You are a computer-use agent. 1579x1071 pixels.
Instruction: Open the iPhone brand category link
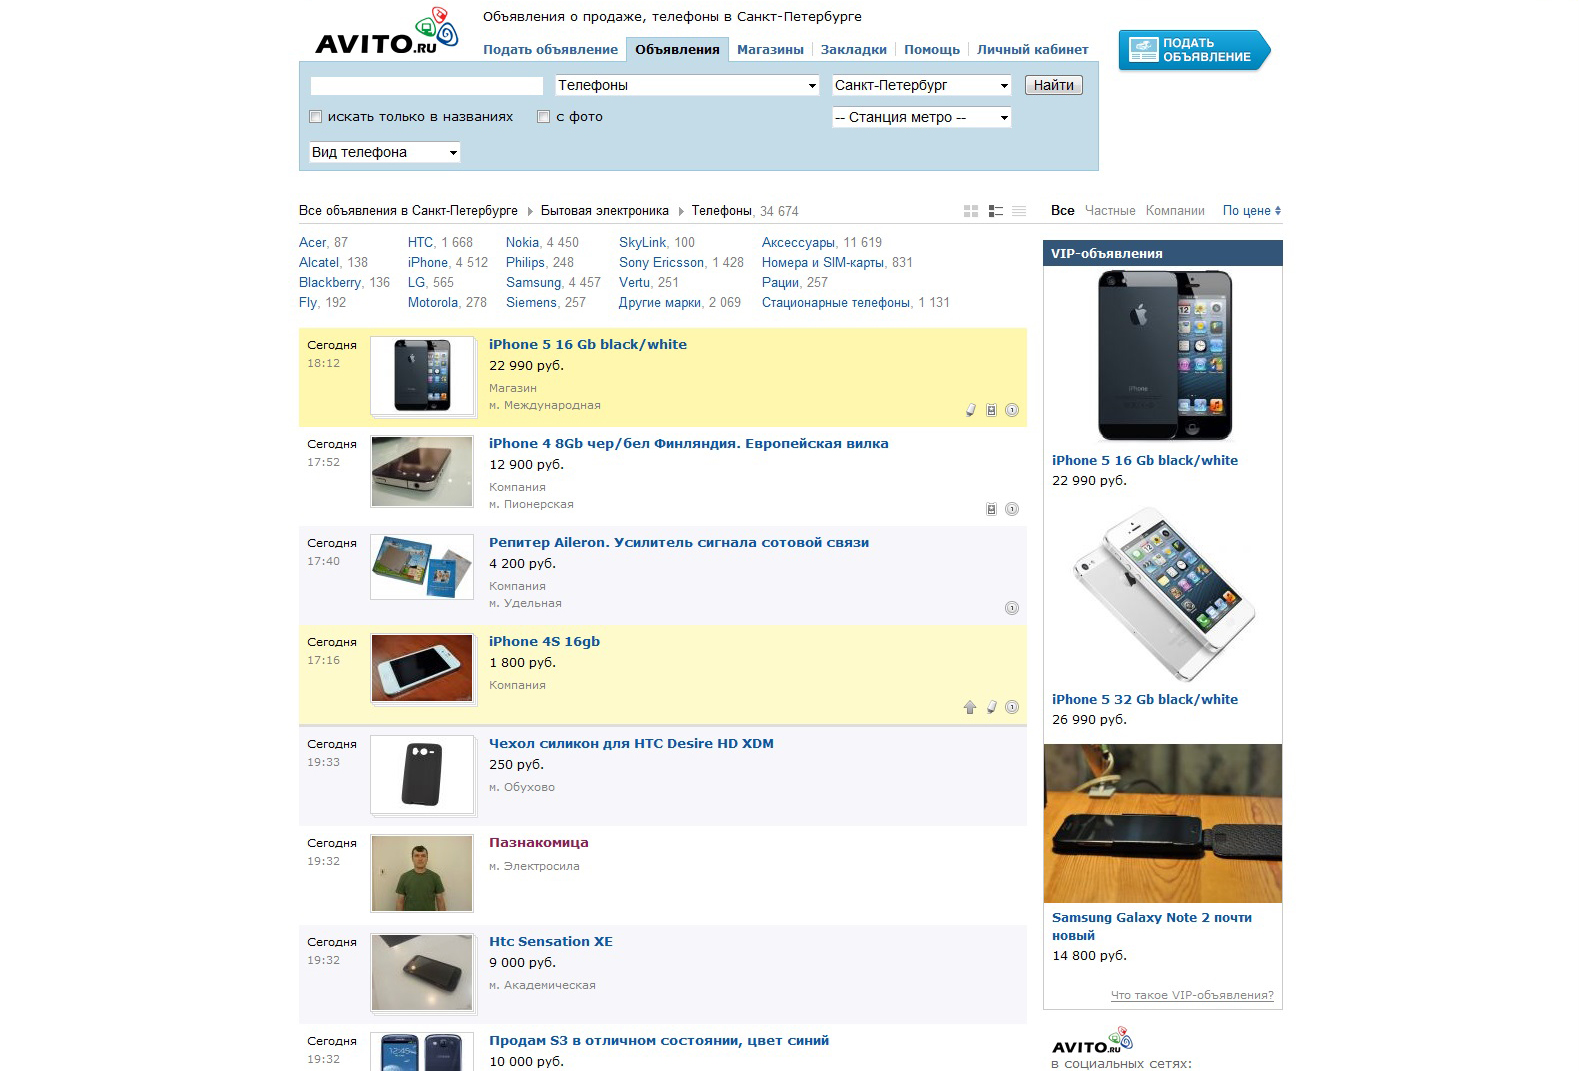click(x=428, y=263)
